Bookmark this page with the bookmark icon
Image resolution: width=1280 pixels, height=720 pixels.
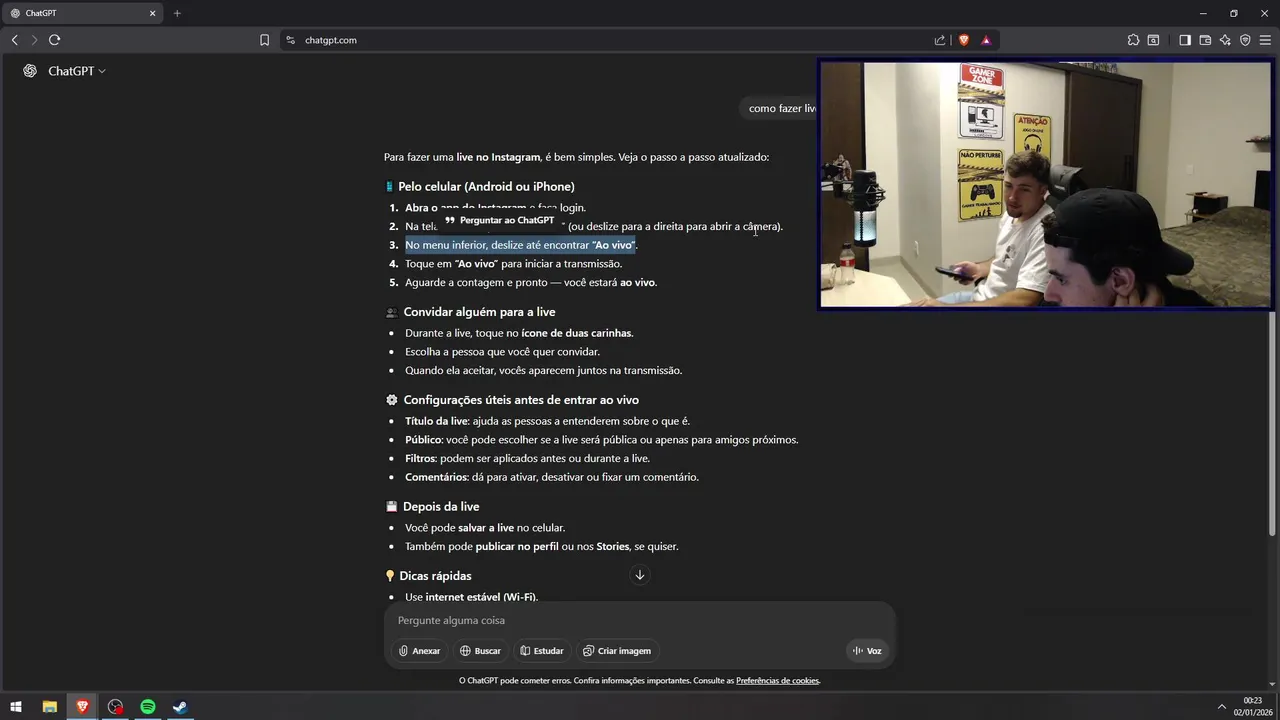click(264, 40)
